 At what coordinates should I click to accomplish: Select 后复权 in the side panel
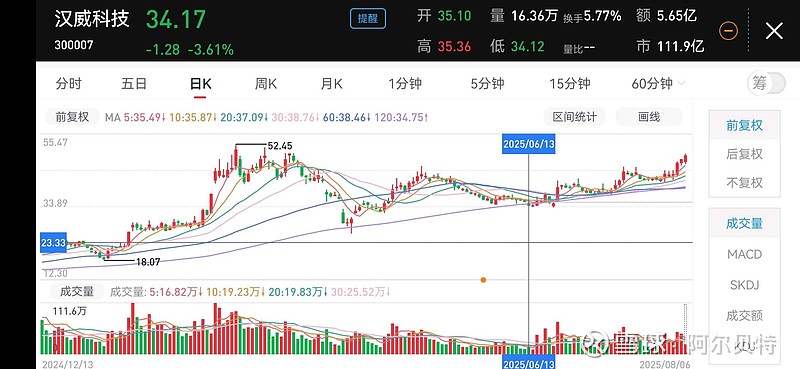[744, 154]
